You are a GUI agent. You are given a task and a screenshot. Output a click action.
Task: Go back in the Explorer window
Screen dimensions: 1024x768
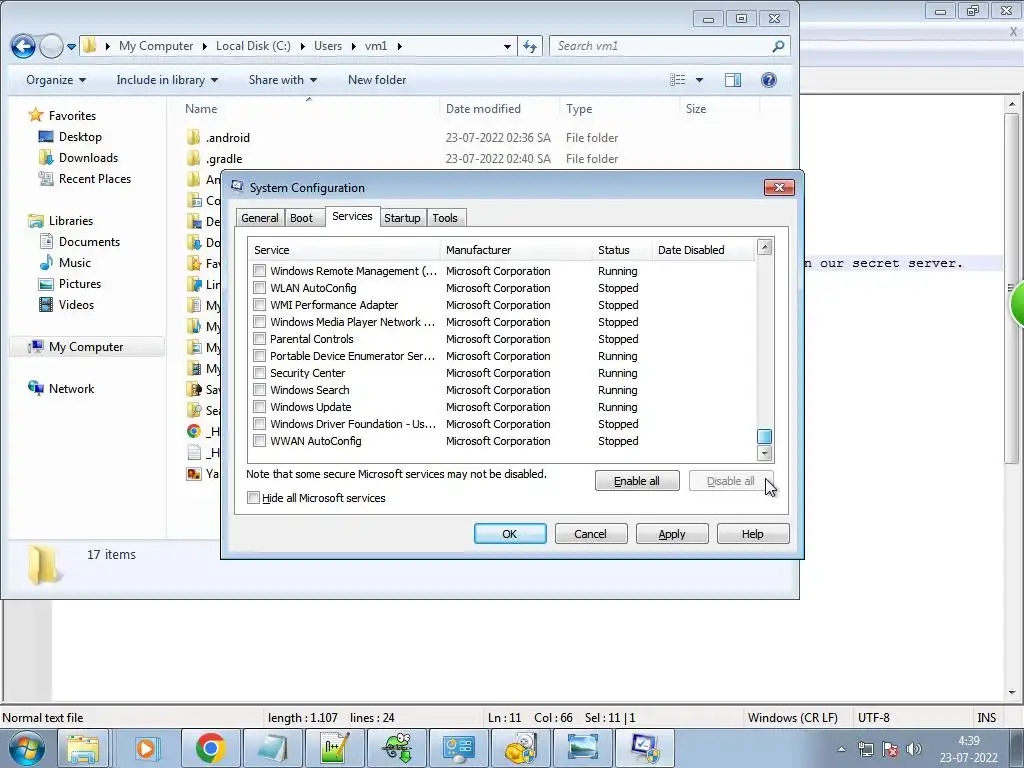pyautogui.click(x=23, y=46)
